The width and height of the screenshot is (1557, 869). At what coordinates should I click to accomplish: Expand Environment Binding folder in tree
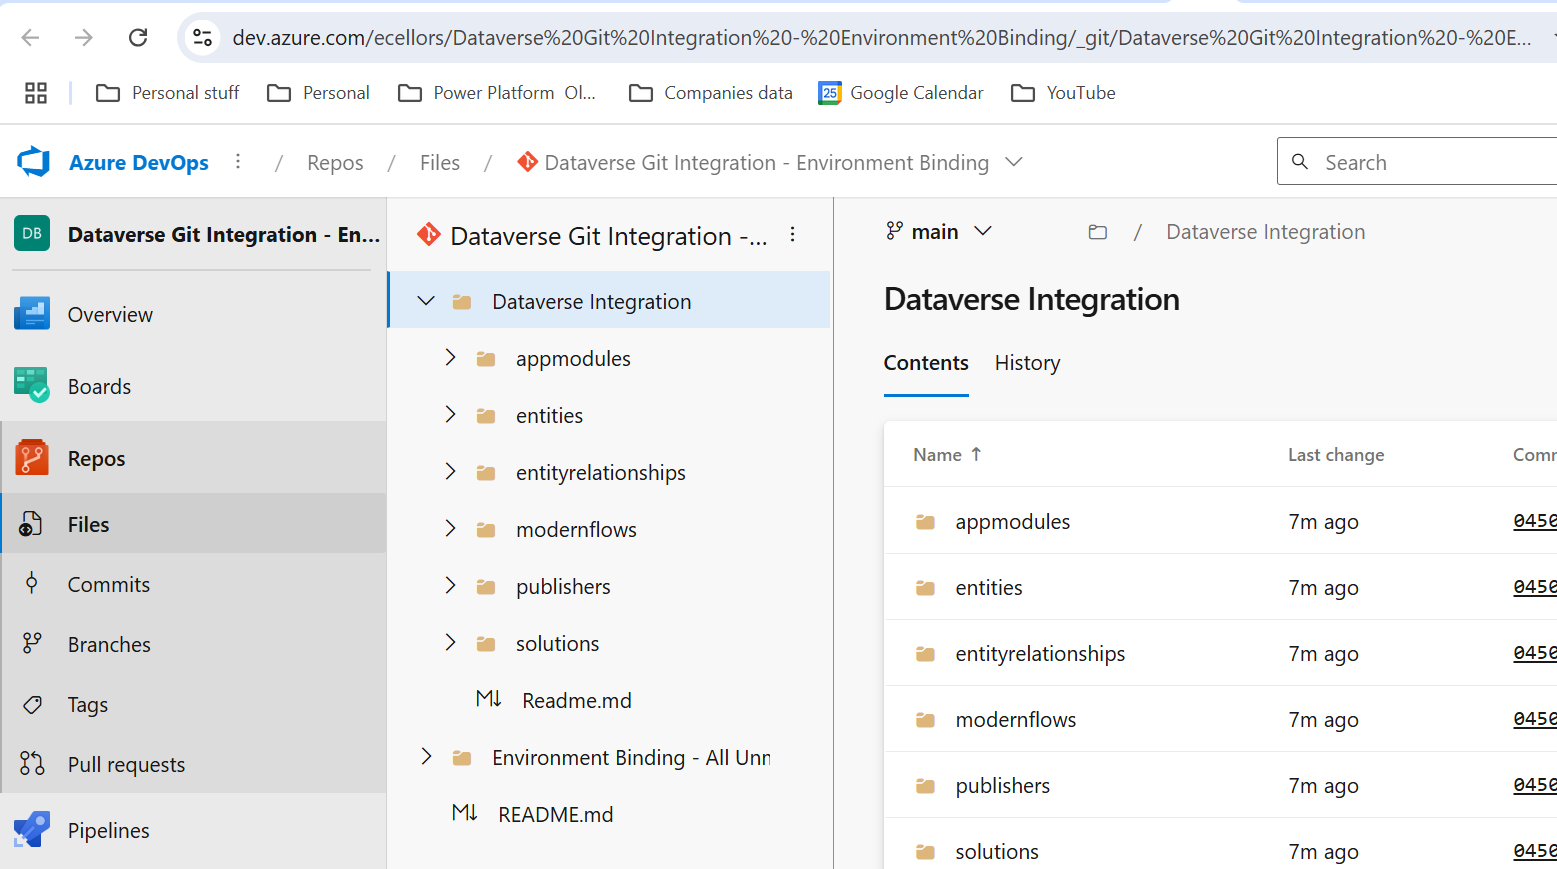tap(426, 757)
